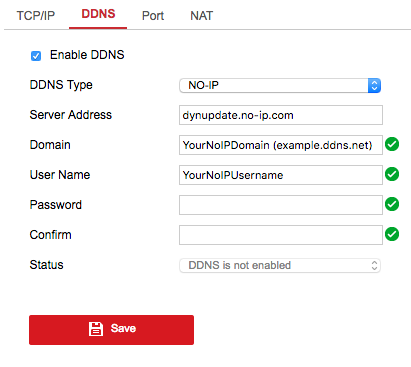This screenshot has width=411, height=367.
Task: Click the DDNS Type label
Action: [61, 85]
